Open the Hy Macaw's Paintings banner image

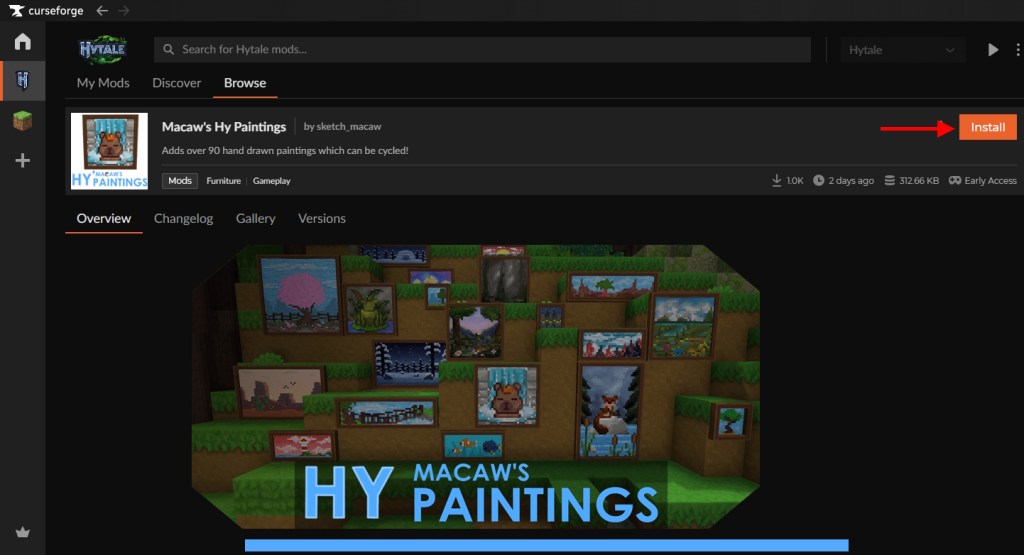click(475, 387)
